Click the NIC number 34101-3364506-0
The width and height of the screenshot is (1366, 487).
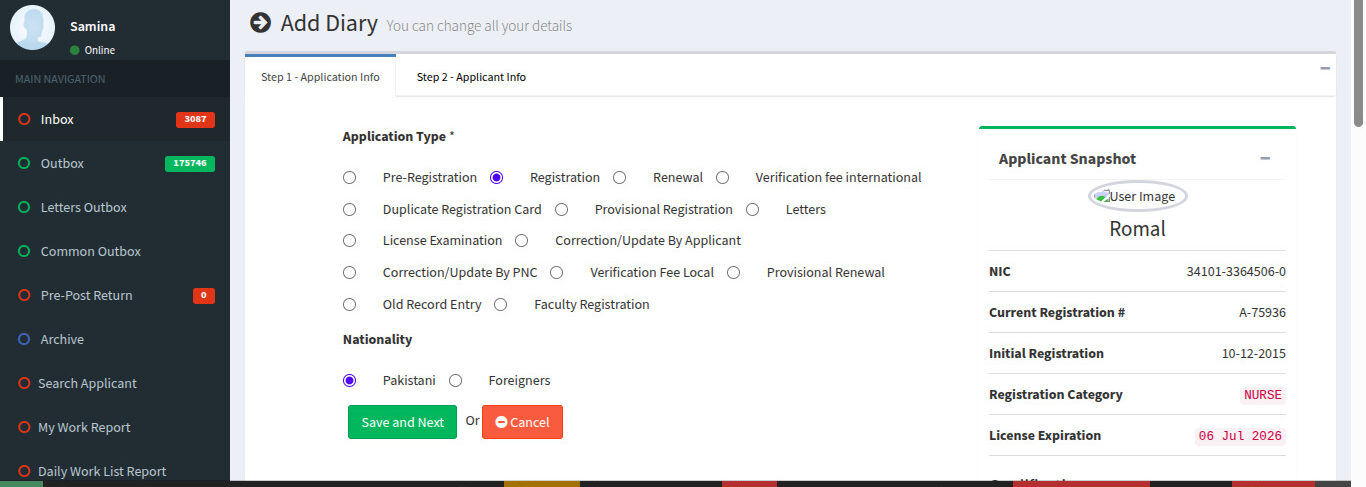pos(1236,272)
